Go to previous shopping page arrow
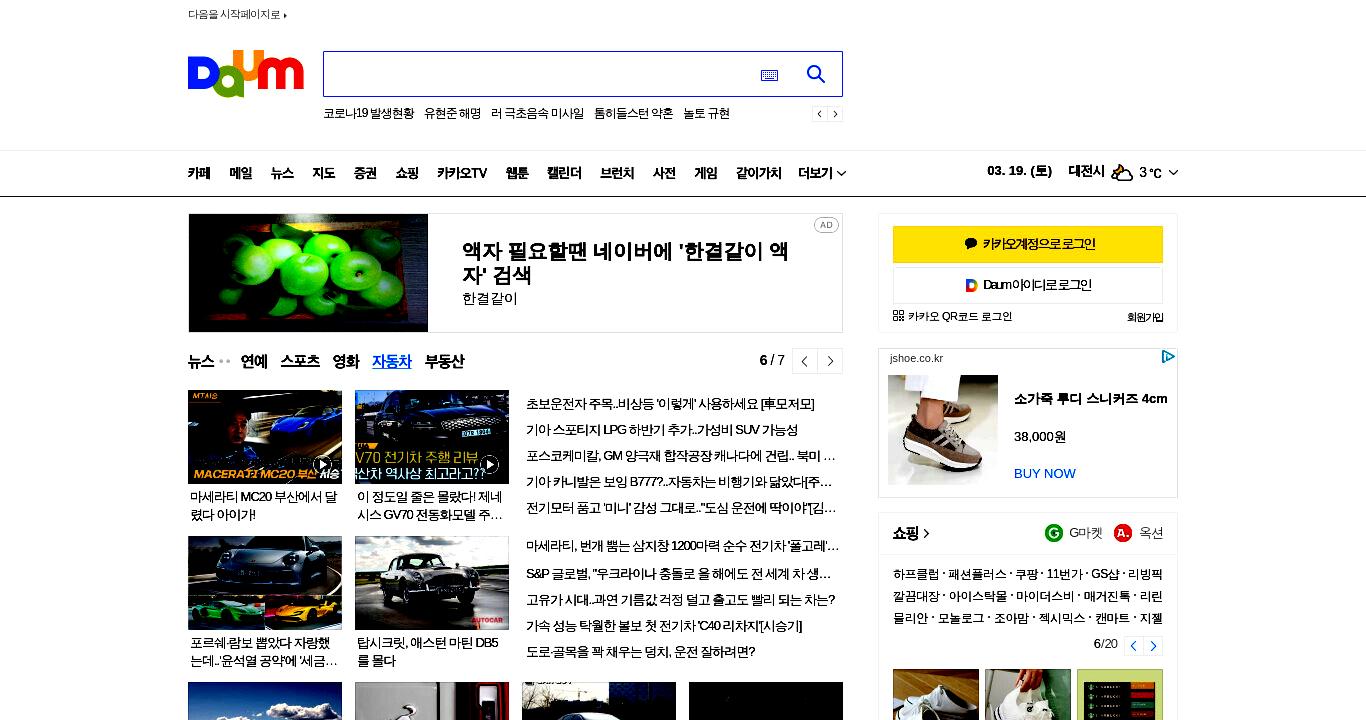 [x=1134, y=646]
